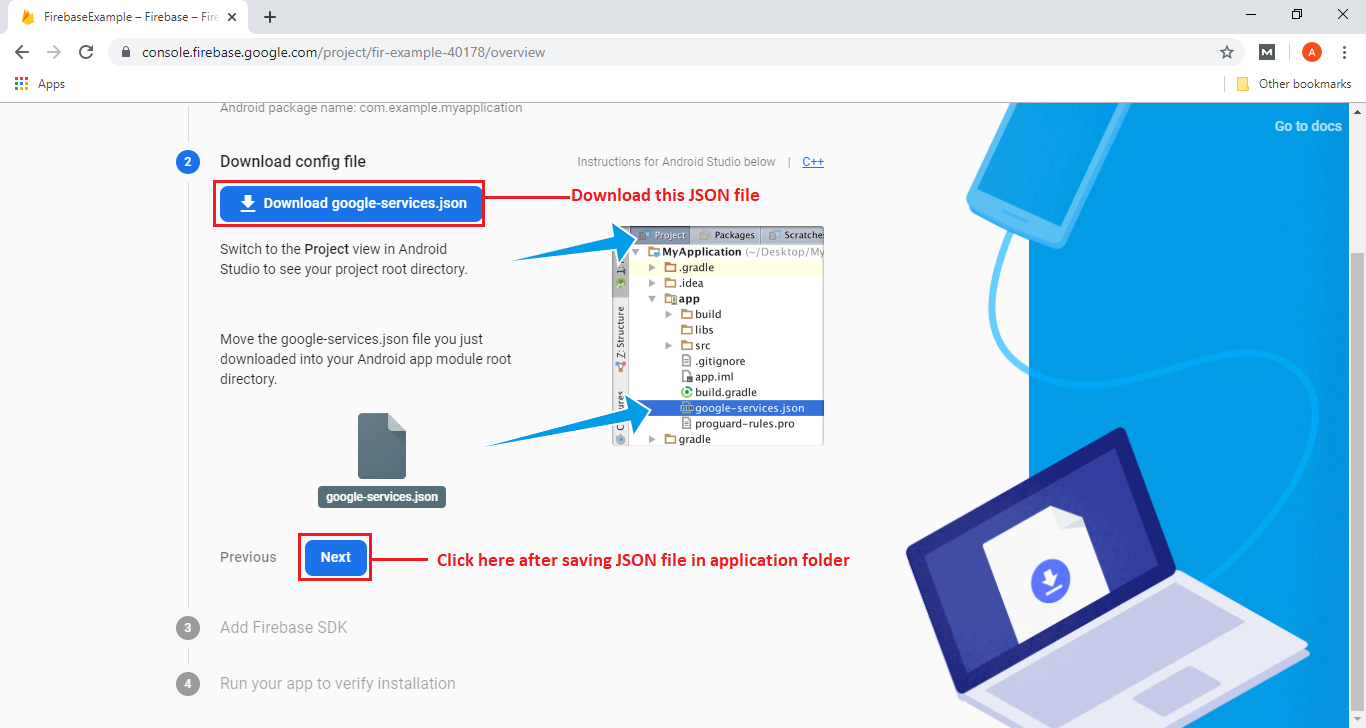Viewport: 1366px width, 728px height.
Task: Open the Apps grid shortcut
Action: pos(40,84)
